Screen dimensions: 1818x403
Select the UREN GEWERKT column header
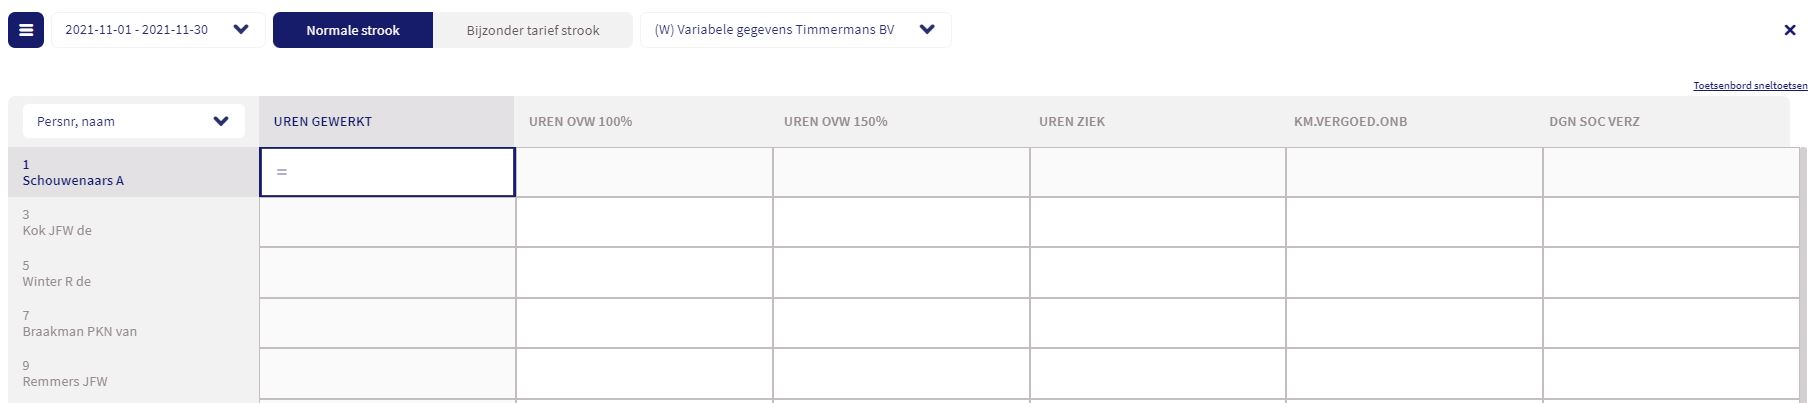(323, 122)
